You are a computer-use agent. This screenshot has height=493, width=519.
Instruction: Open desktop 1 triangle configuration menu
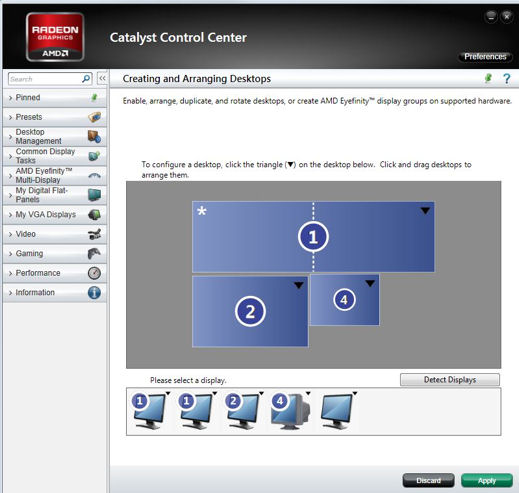(x=425, y=211)
